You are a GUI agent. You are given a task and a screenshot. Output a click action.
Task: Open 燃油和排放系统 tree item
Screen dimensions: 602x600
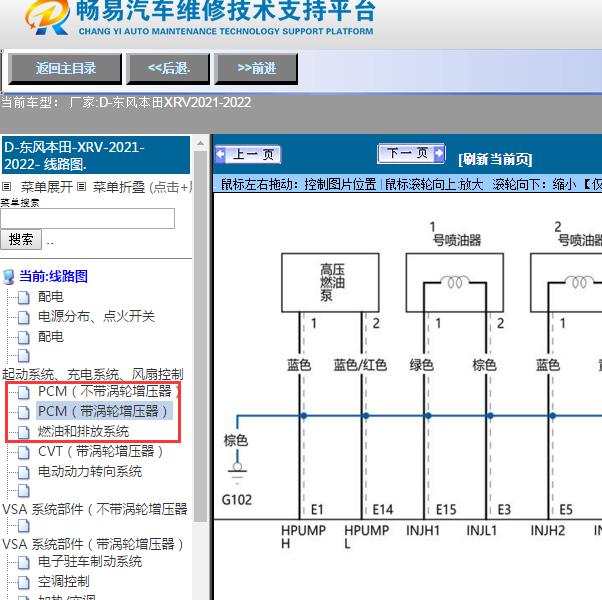coord(83,431)
